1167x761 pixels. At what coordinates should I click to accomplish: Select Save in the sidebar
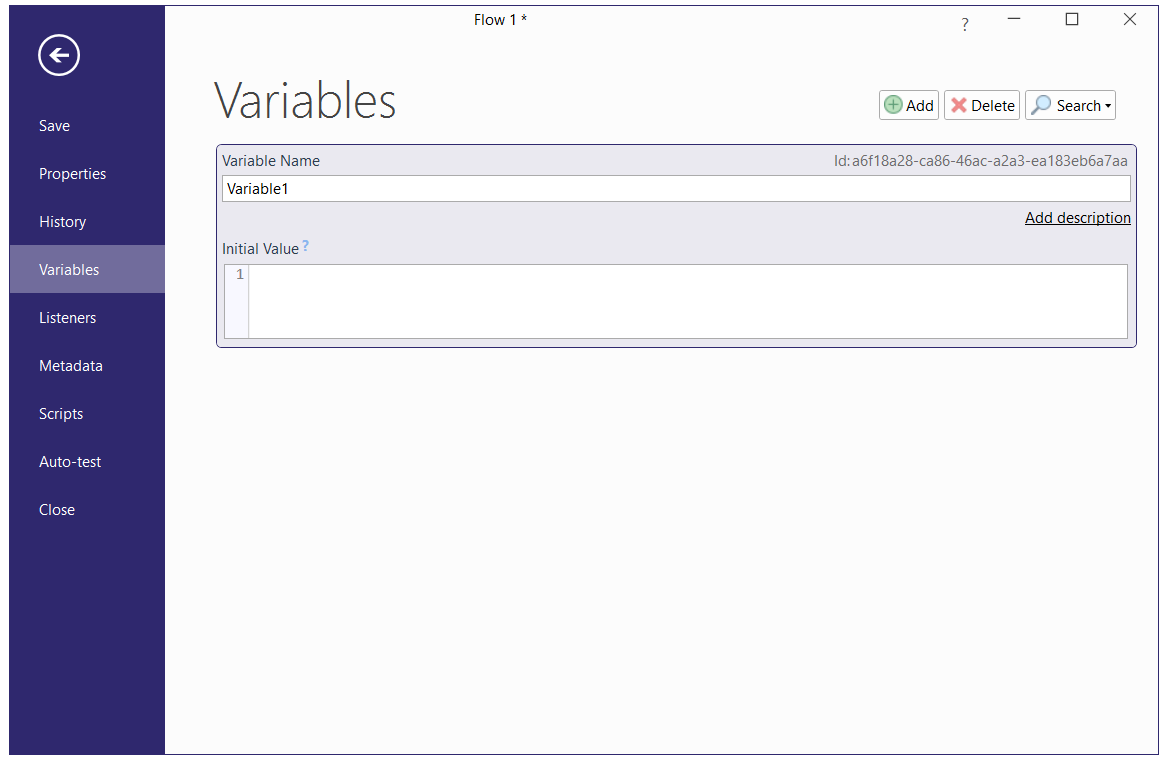[x=54, y=126]
